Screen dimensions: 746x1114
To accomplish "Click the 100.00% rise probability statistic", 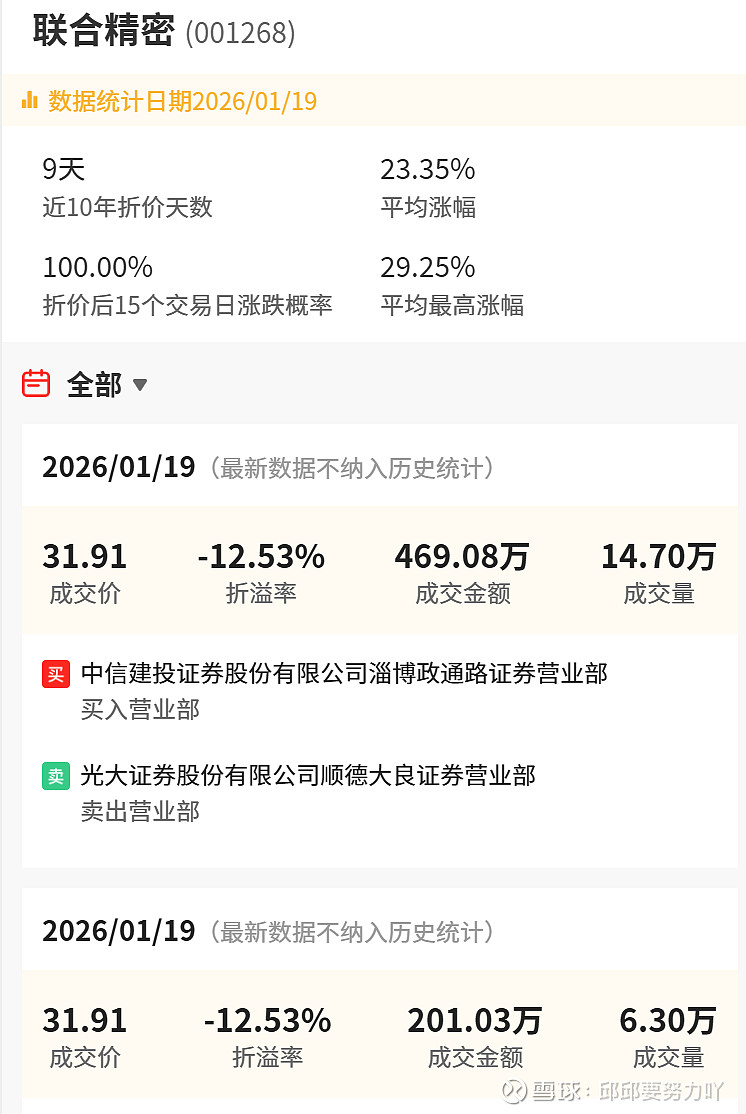I will pyautogui.click(x=97, y=267).
